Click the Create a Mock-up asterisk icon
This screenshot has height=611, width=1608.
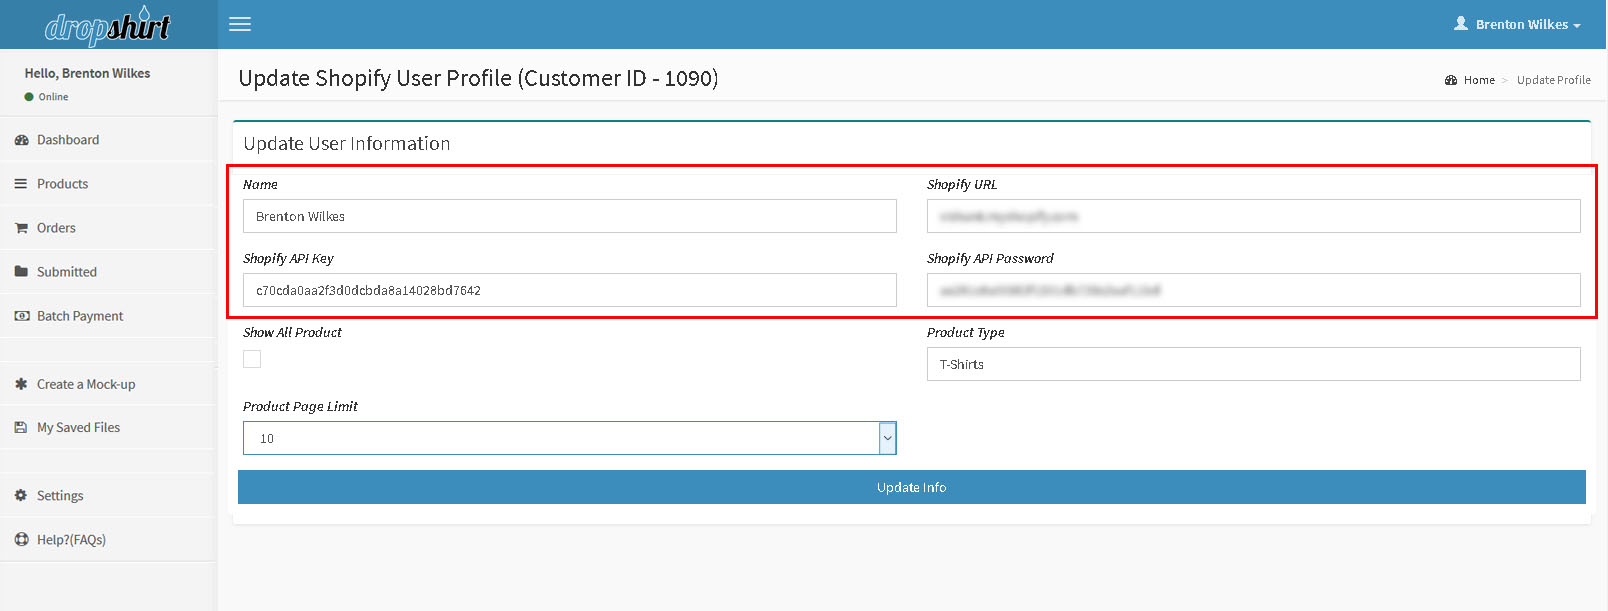(21, 384)
